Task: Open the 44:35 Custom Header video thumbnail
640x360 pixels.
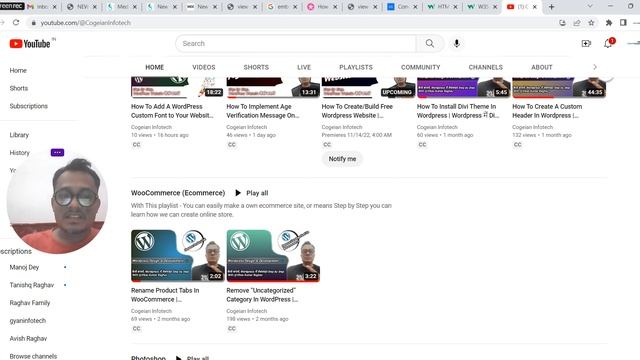Action: point(559,87)
